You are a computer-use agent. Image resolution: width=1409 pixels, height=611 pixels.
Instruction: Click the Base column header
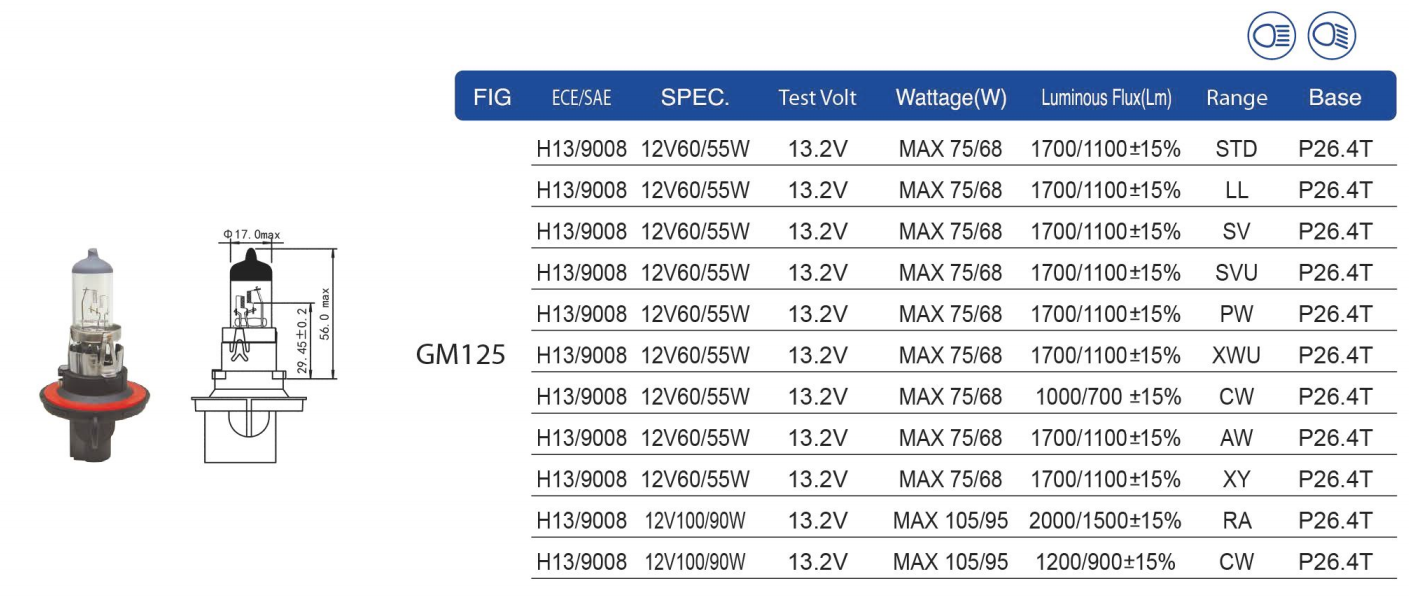(x=1335, y=97)
